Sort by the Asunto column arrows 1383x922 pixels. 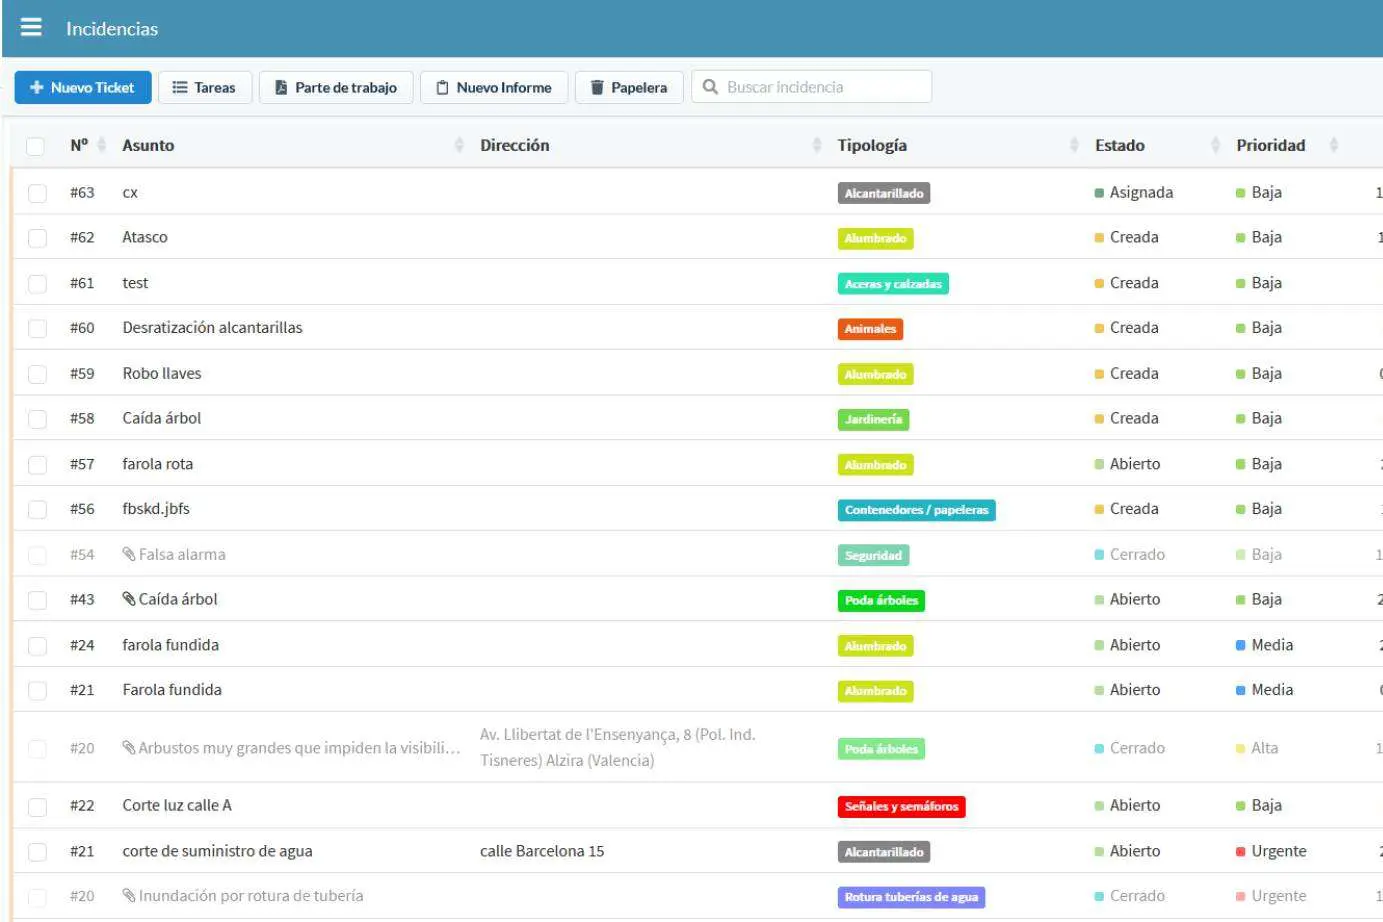pyautogui.click(x=459, y=145)
